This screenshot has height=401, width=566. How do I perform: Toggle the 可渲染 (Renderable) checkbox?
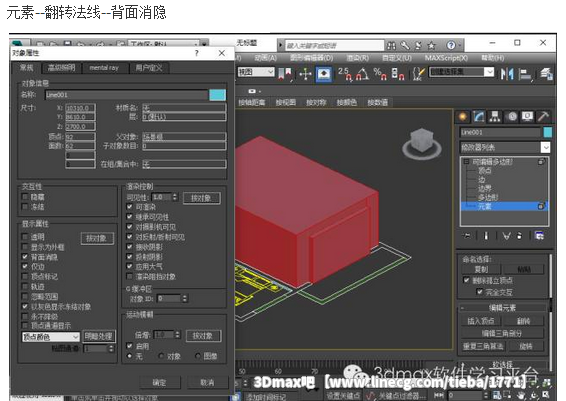[130, 207]
